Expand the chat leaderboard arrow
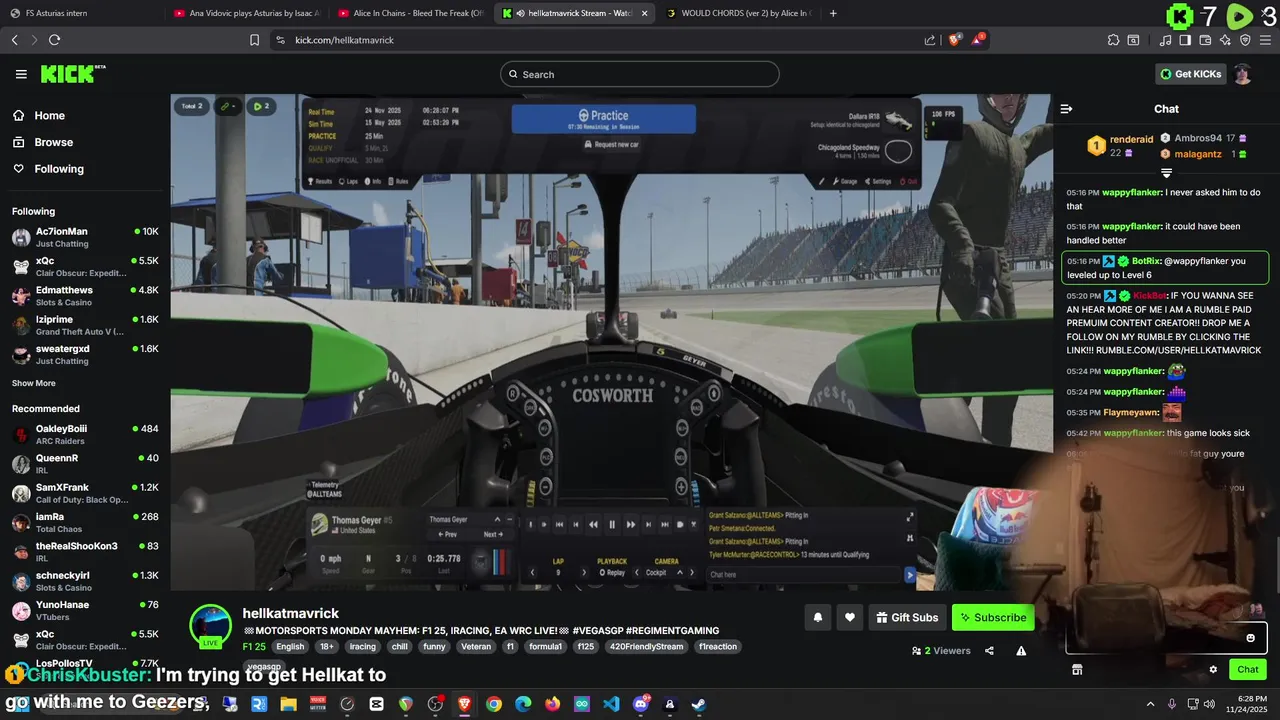The width and height of the screenshot is (1280, 720). coord(1166,173)
